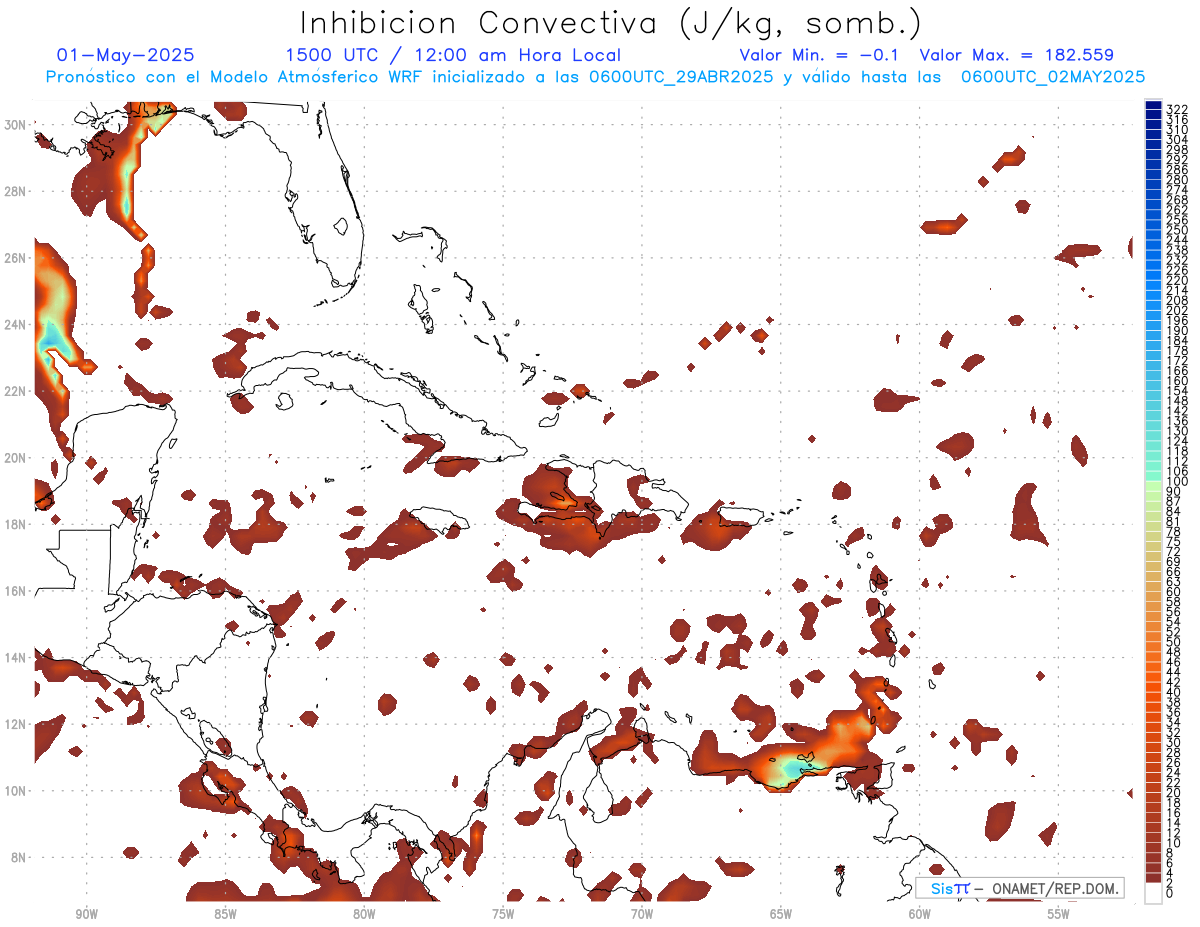The width and height of the screenshot is (1200, 927).
Task: Click the valid-until time '0600UTC_02MAY2025'
Action: (x=1053, y=77)
